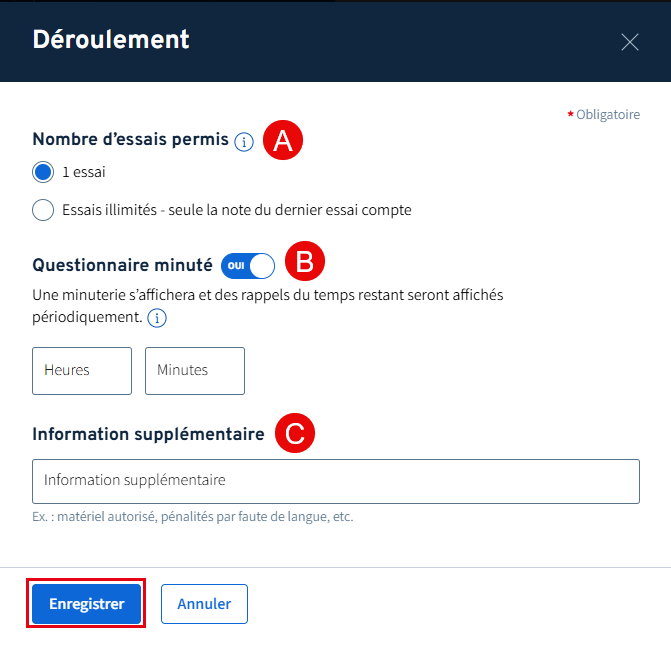Click the Obligatoire required-field note
Image resolution: width=671 pixels, height=646 pixels.
pos(604,115)
